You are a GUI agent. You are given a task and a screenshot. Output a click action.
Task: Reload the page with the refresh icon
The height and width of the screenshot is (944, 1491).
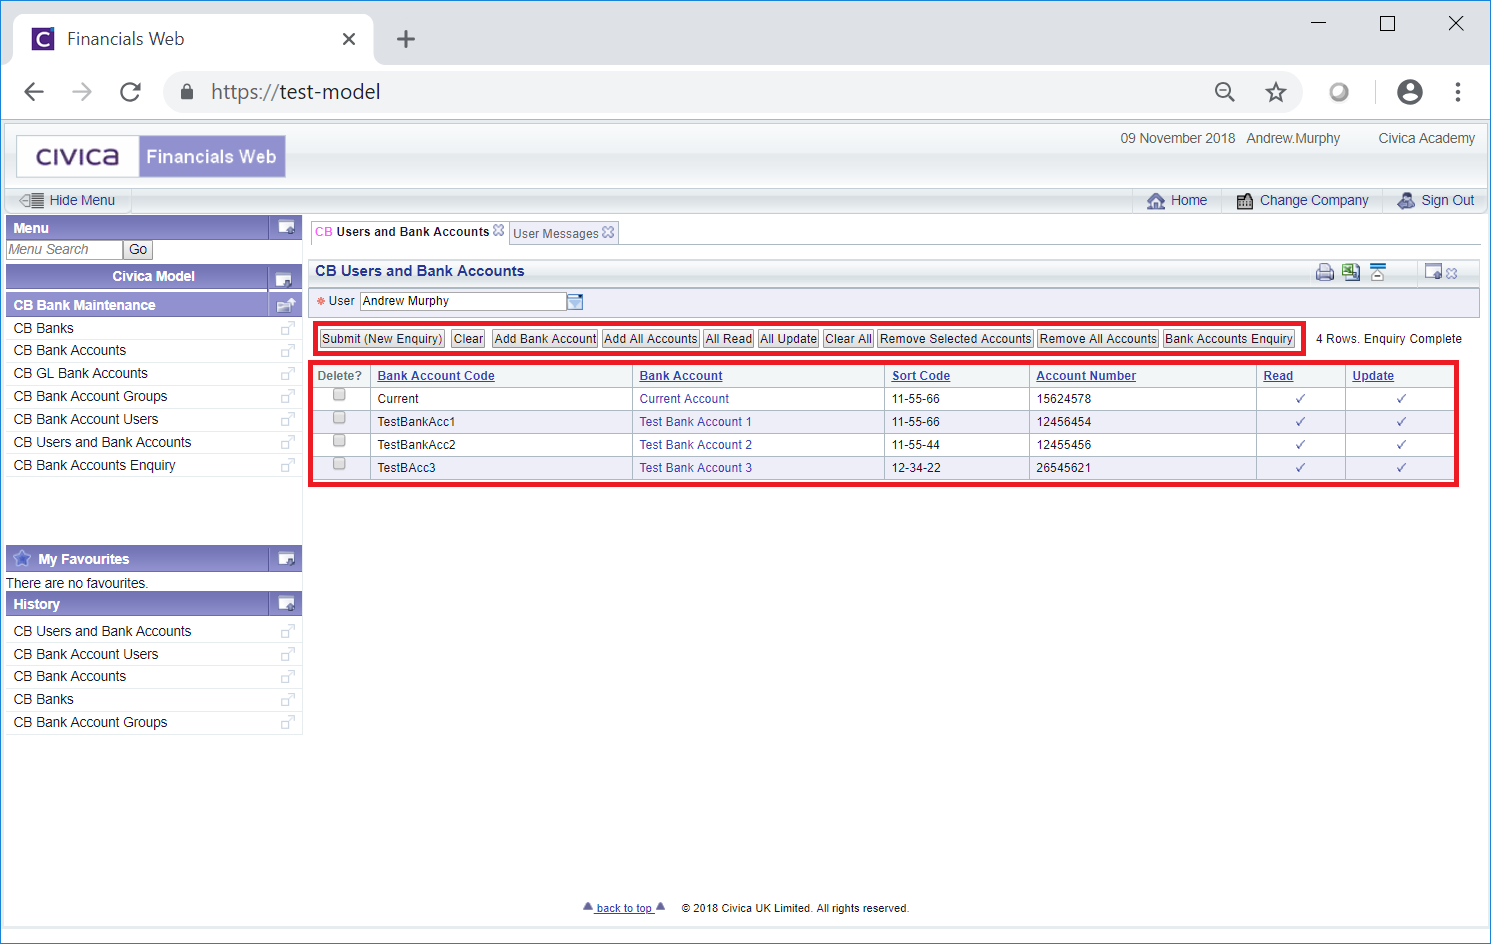pos(130,92)
